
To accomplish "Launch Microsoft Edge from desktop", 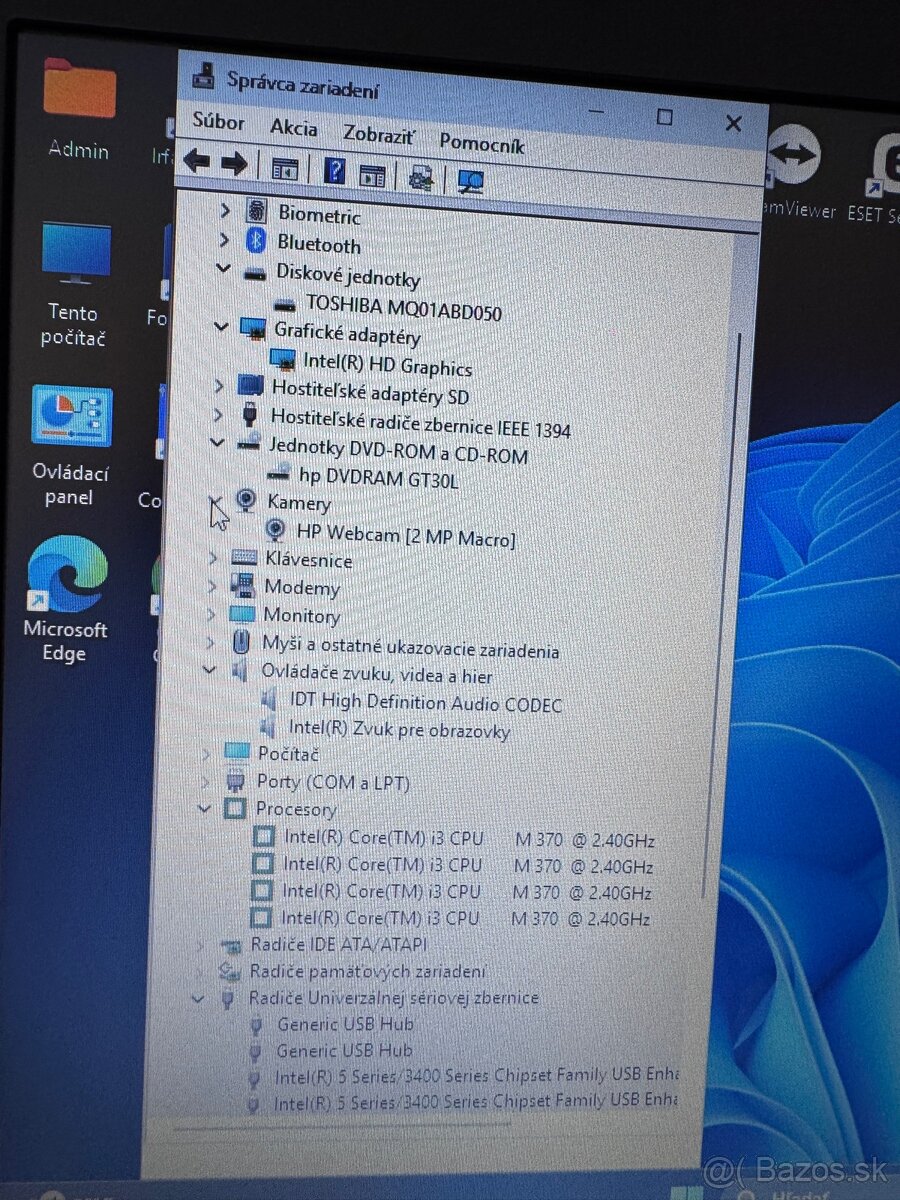I will pos(66,600).
